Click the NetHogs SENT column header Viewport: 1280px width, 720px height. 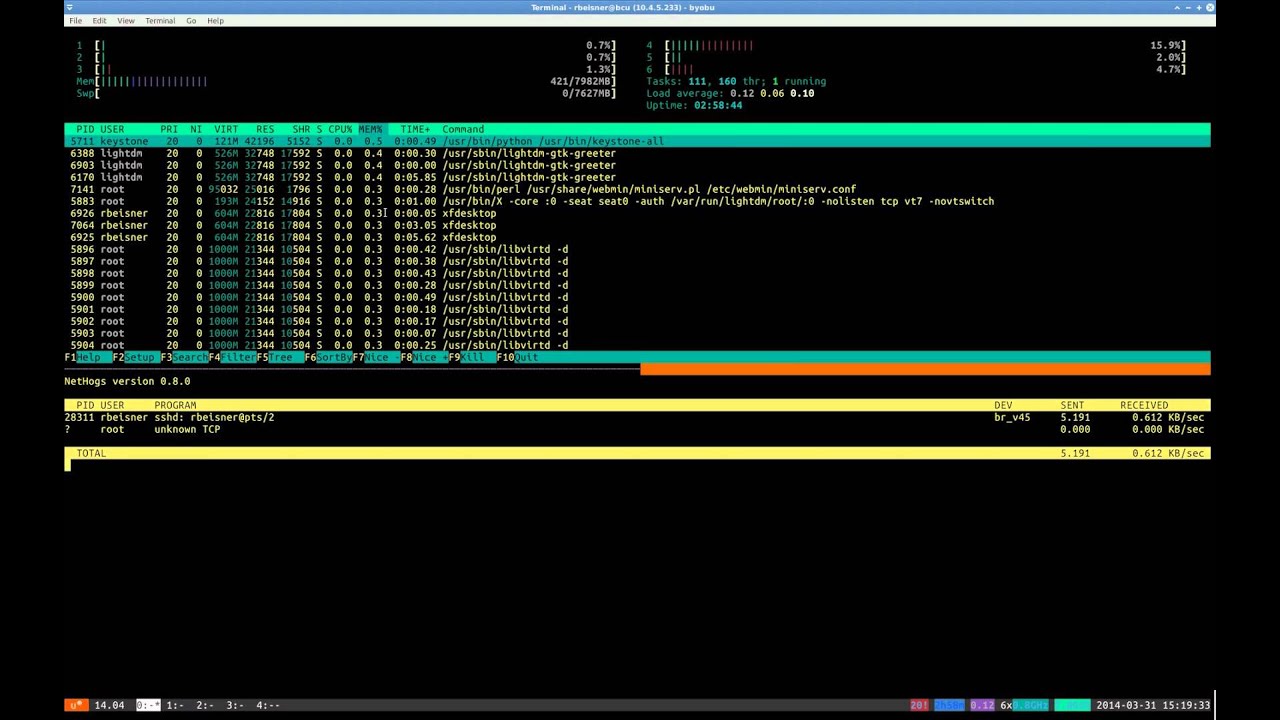click(x=1072, y=405)
